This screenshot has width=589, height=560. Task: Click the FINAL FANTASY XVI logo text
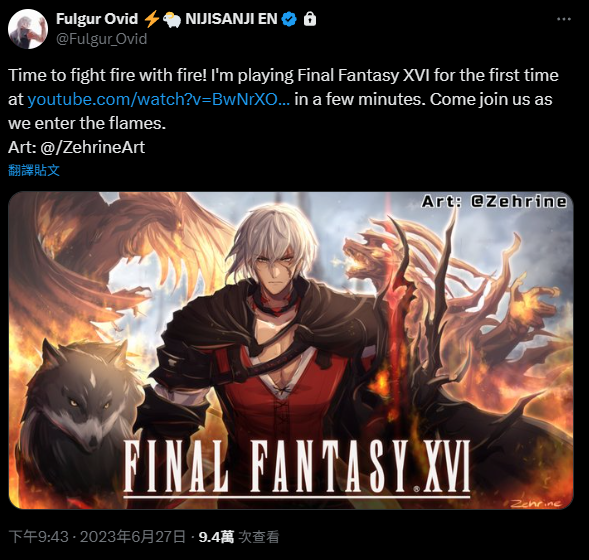[297, 468]
